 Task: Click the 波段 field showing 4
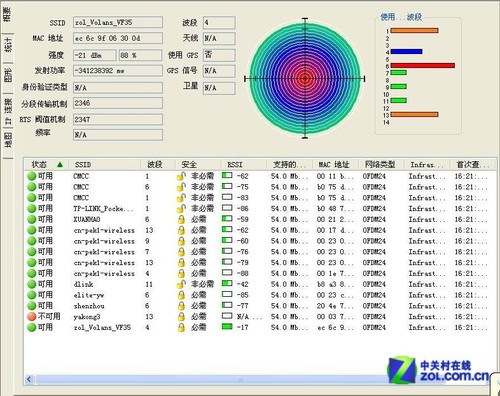point(219,22)
